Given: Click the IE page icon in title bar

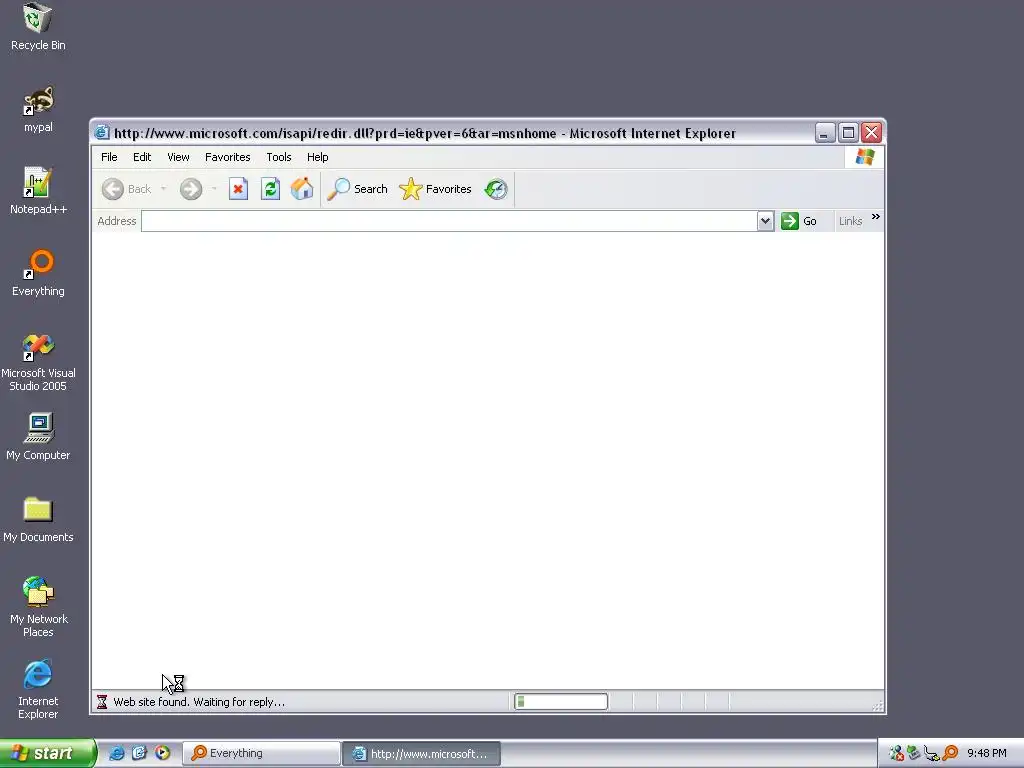Looking at the screenshot, I should (102, 133).
